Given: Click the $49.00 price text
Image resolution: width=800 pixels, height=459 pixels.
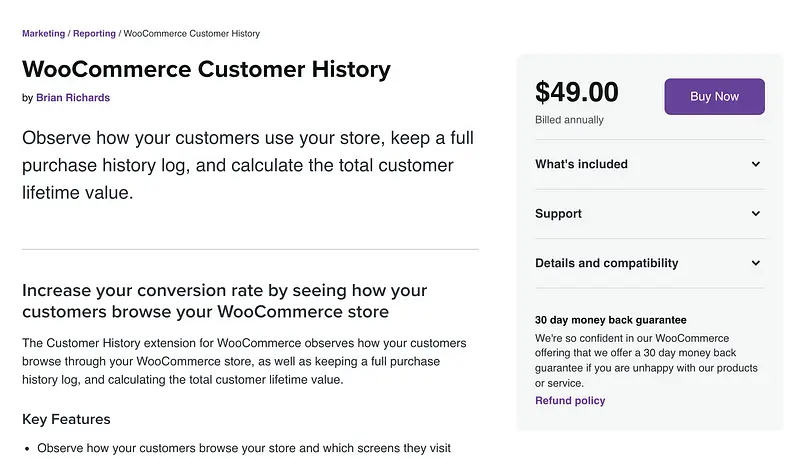Looking at the screenshot, I should click(577, 93).
